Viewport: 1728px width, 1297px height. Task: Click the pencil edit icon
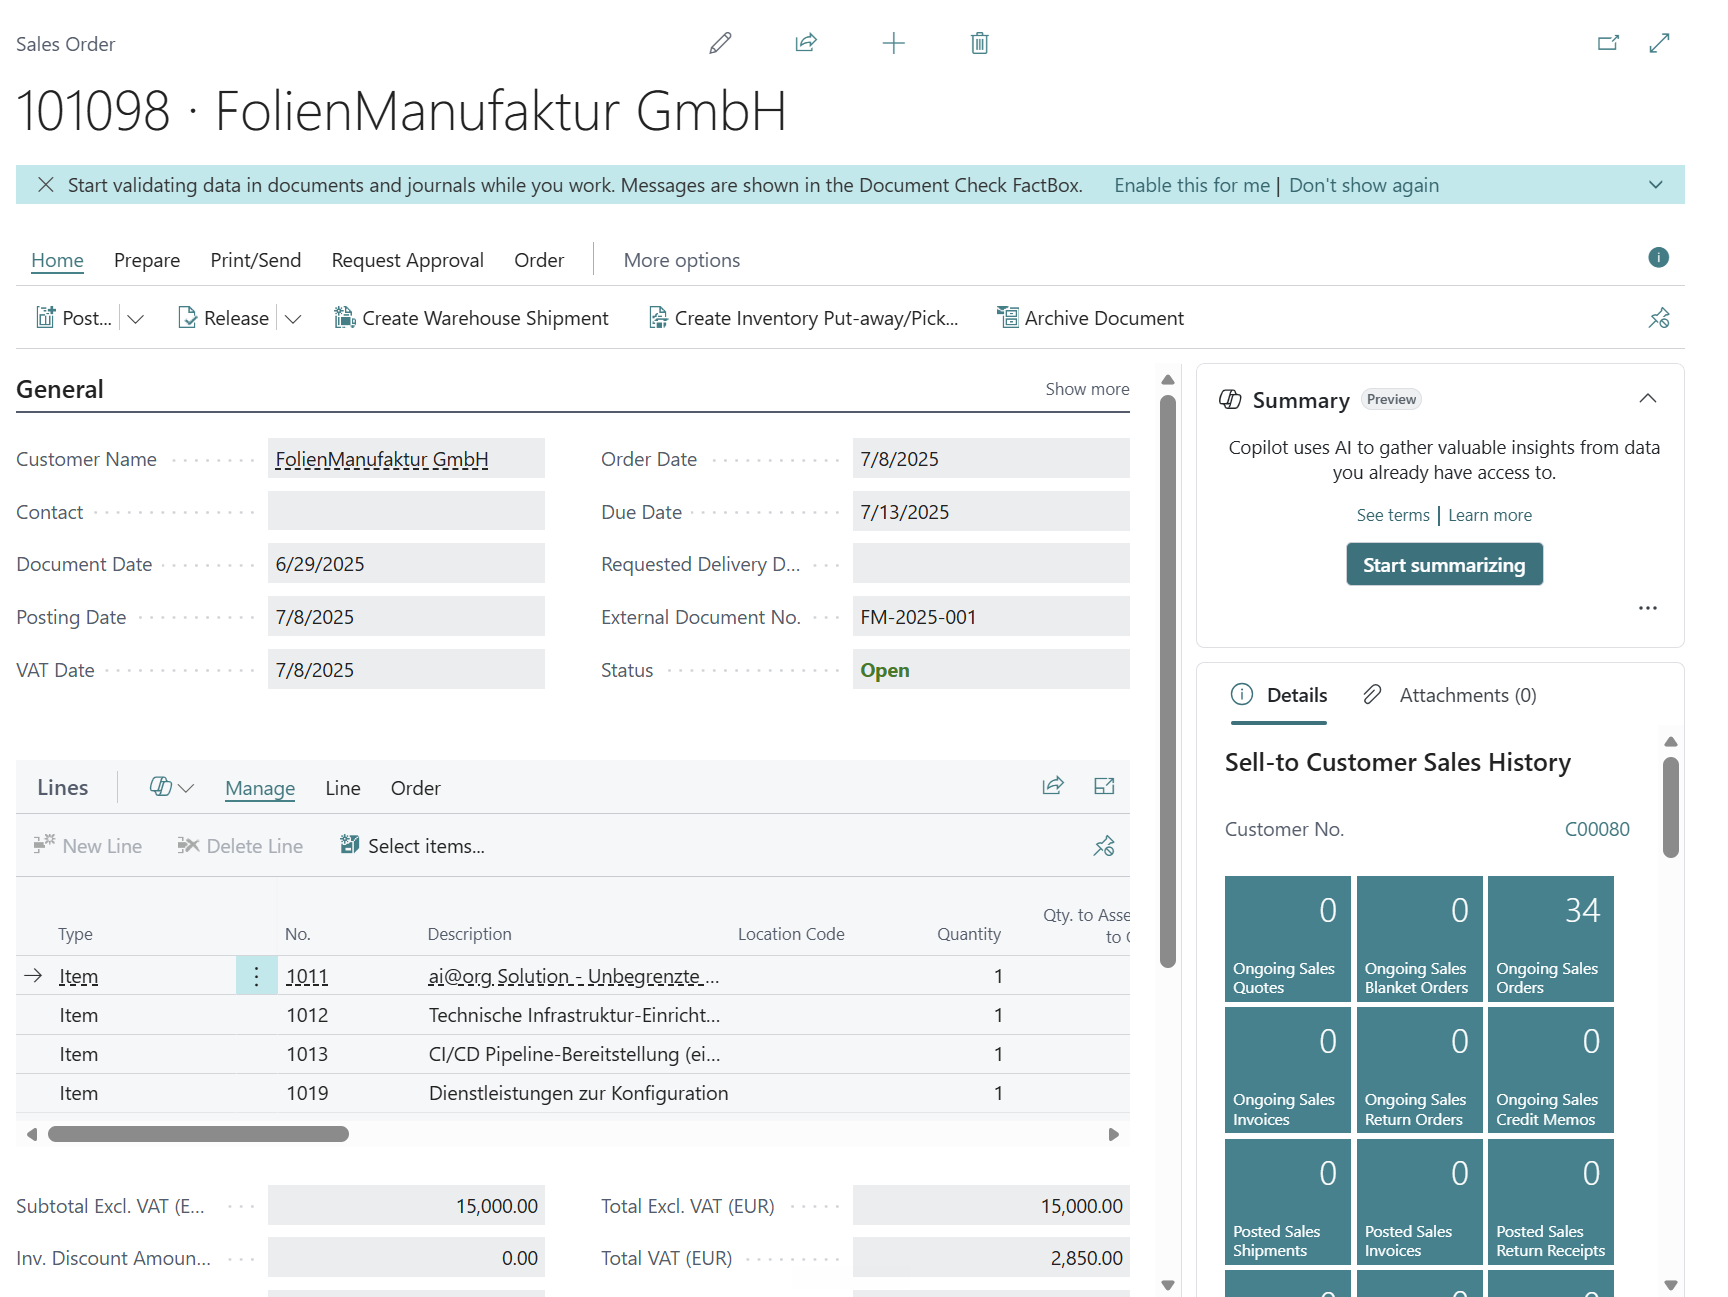[x=720, y=43]
